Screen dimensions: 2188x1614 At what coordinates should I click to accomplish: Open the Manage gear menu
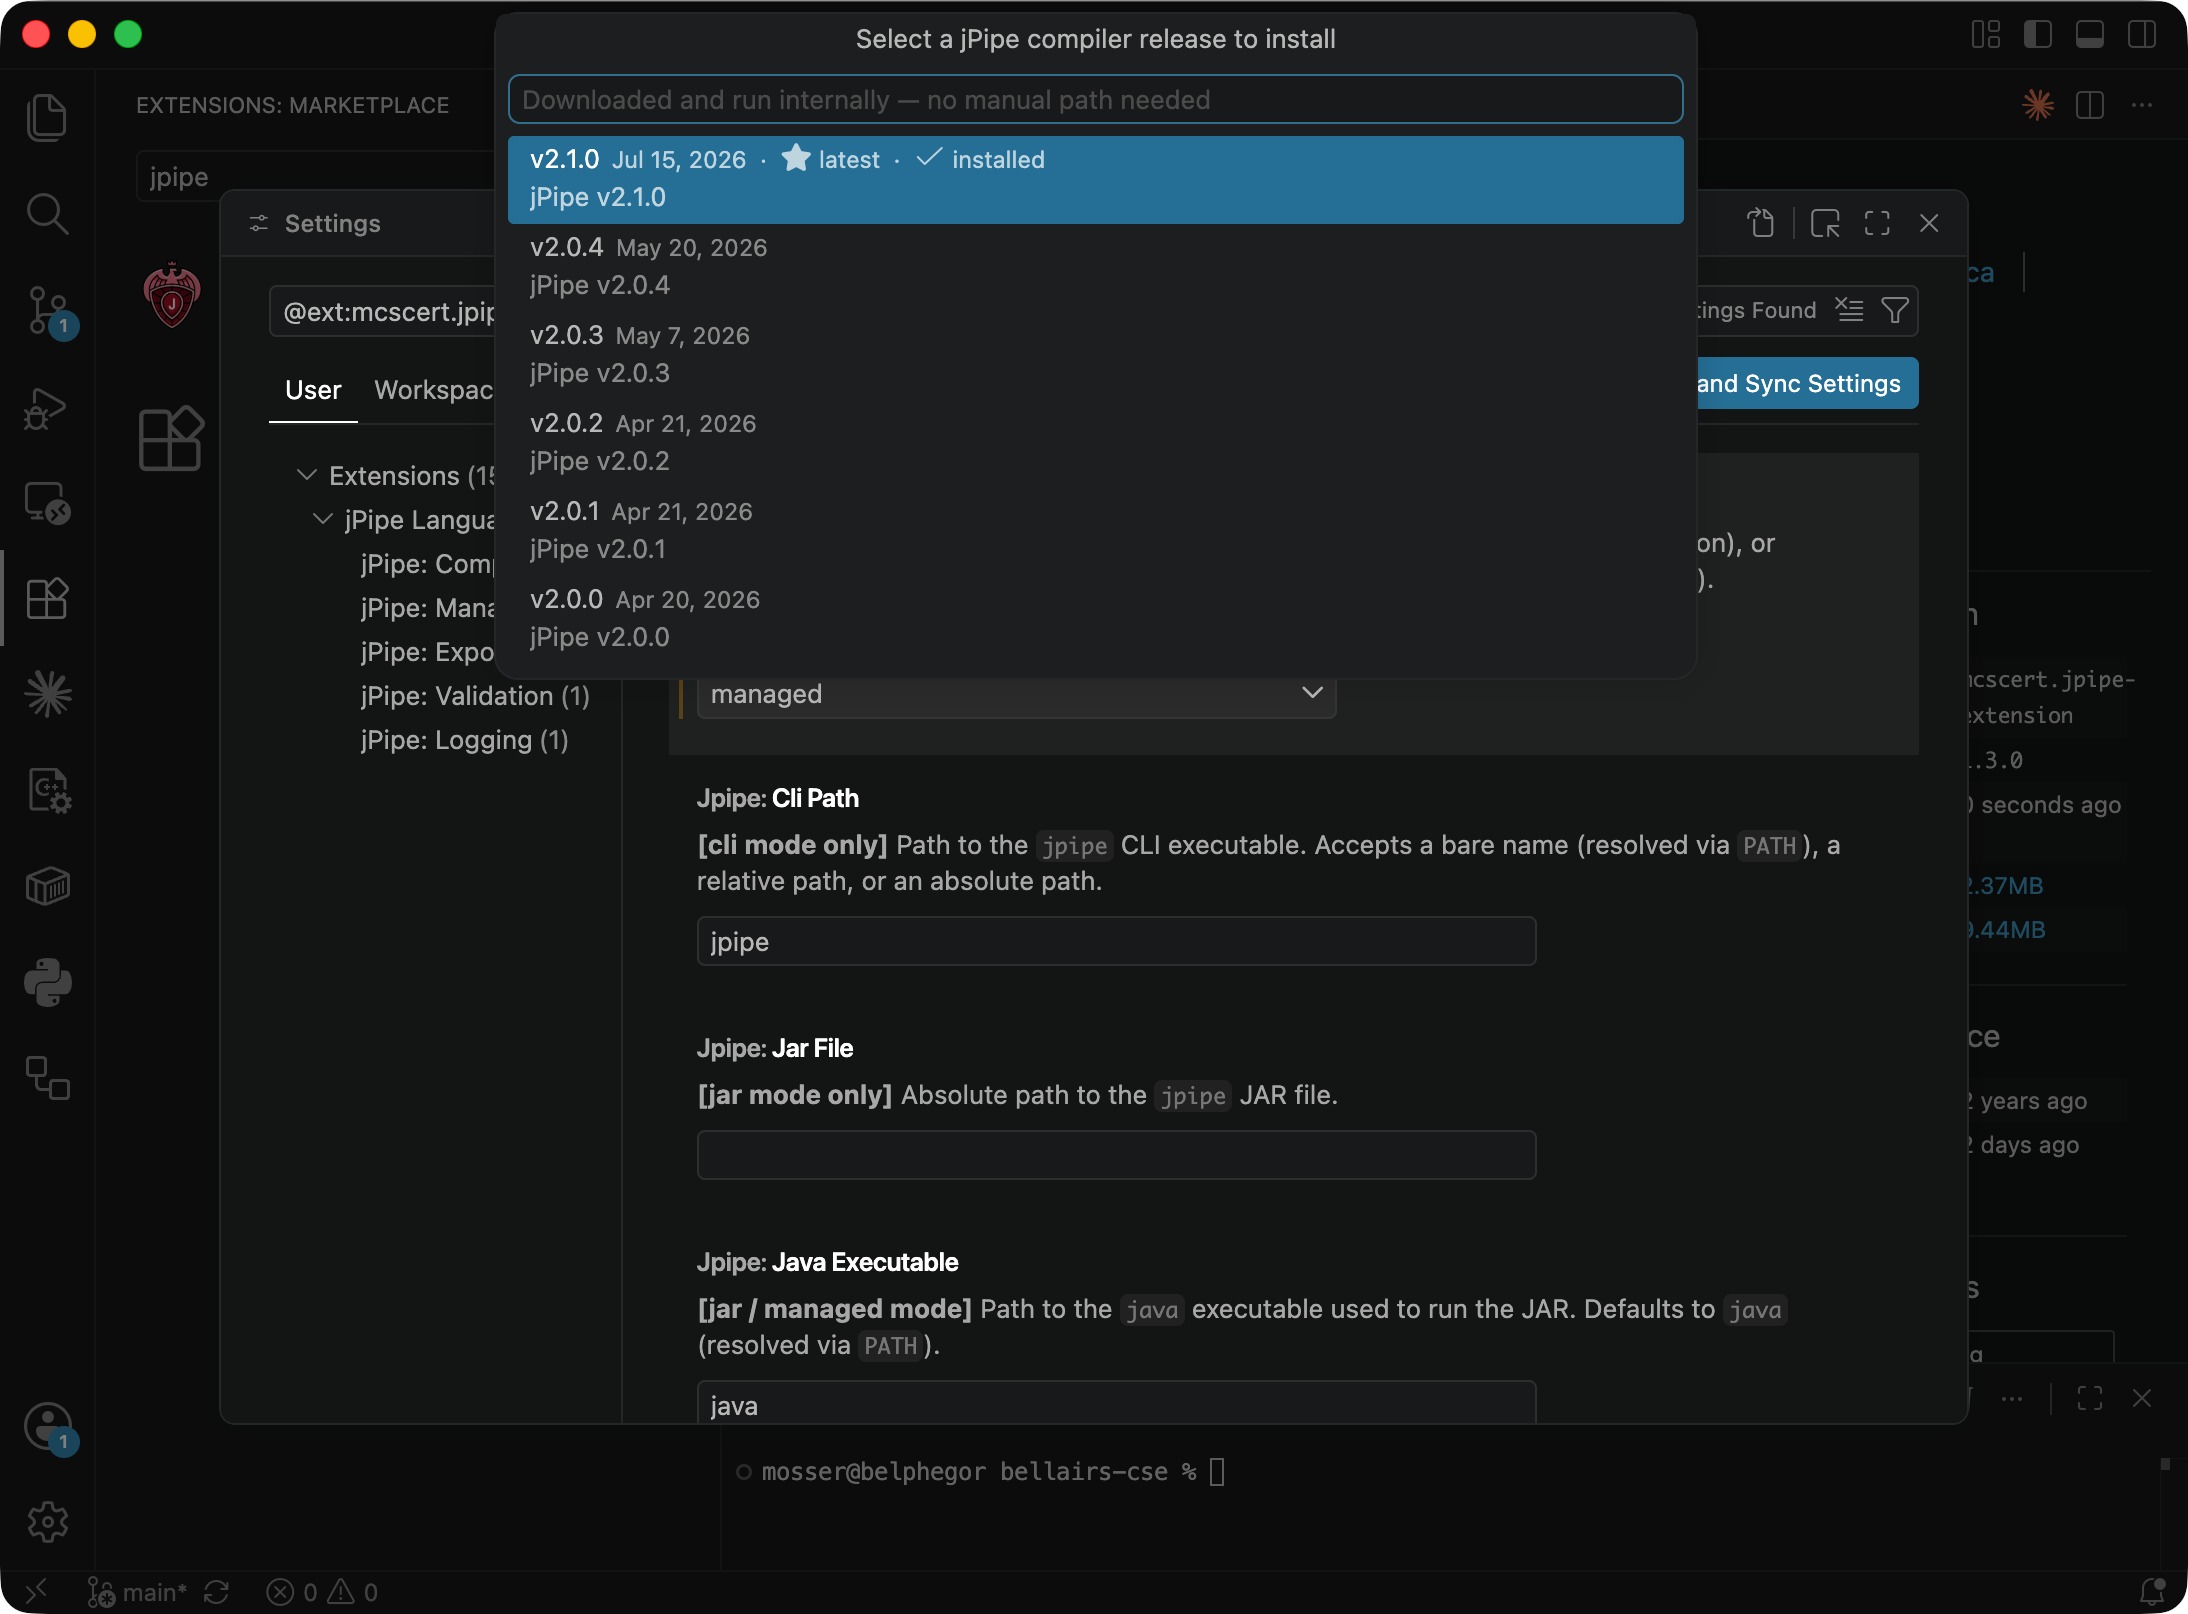(47, 1522)
